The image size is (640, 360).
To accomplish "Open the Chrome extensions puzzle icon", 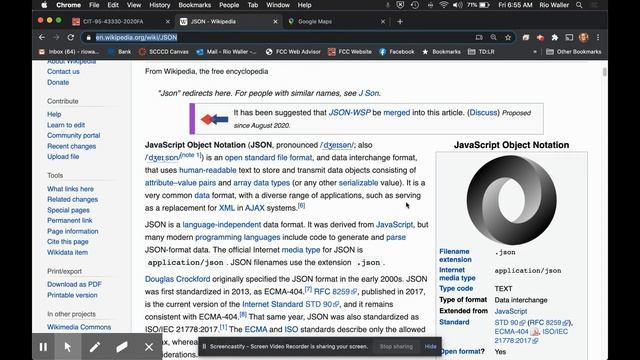I will click(x=555, y=38).
